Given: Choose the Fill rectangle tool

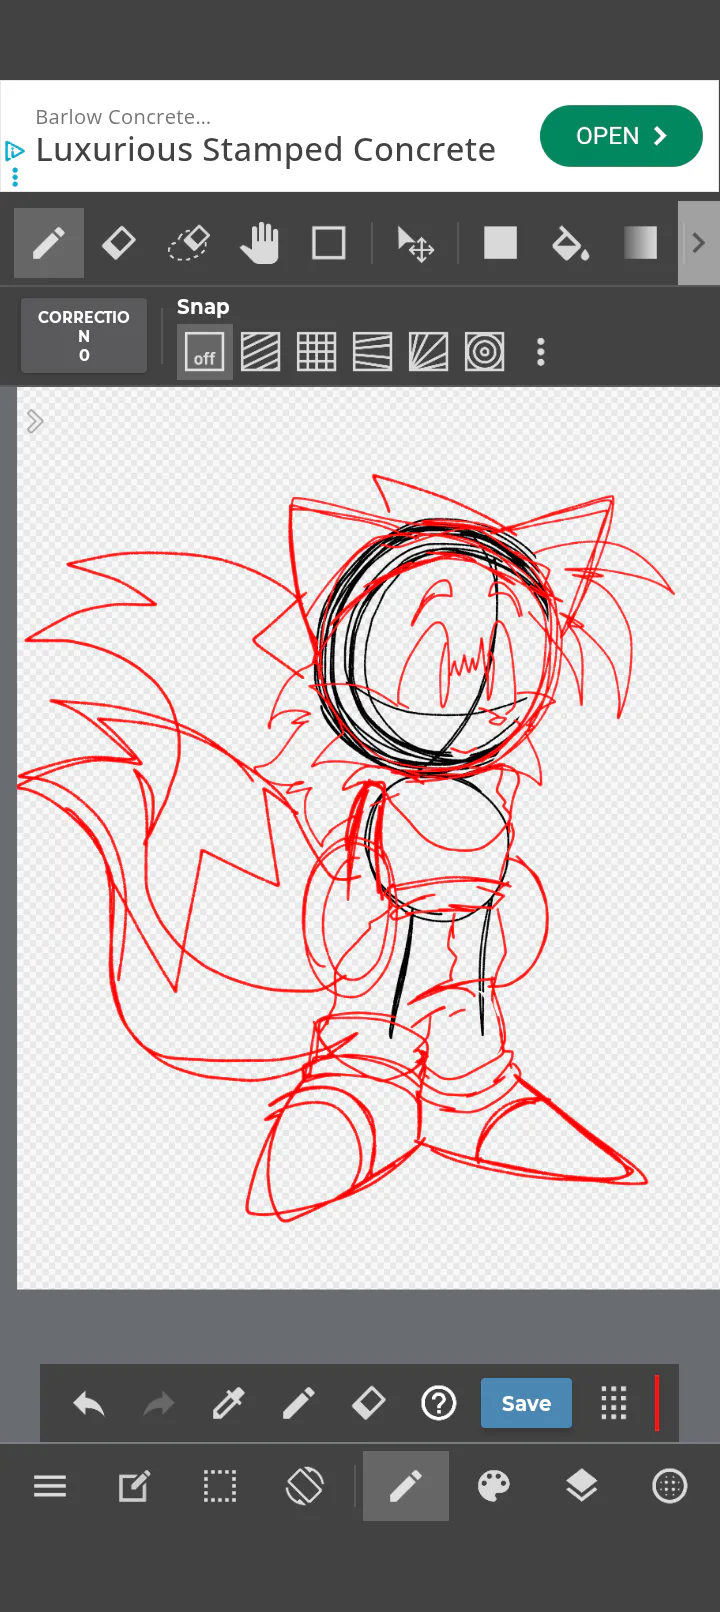Looking at the screenshot, I should click(x=500, y=243).
